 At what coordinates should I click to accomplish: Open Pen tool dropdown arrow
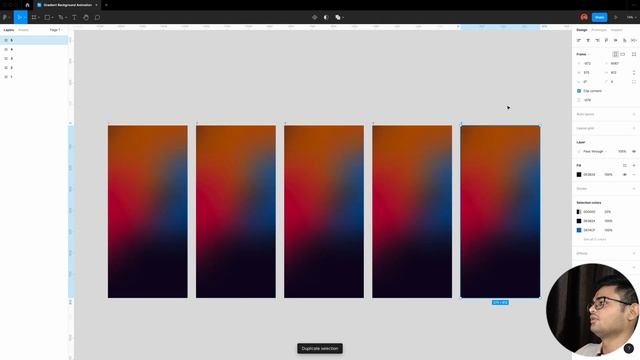pos(66,18)
